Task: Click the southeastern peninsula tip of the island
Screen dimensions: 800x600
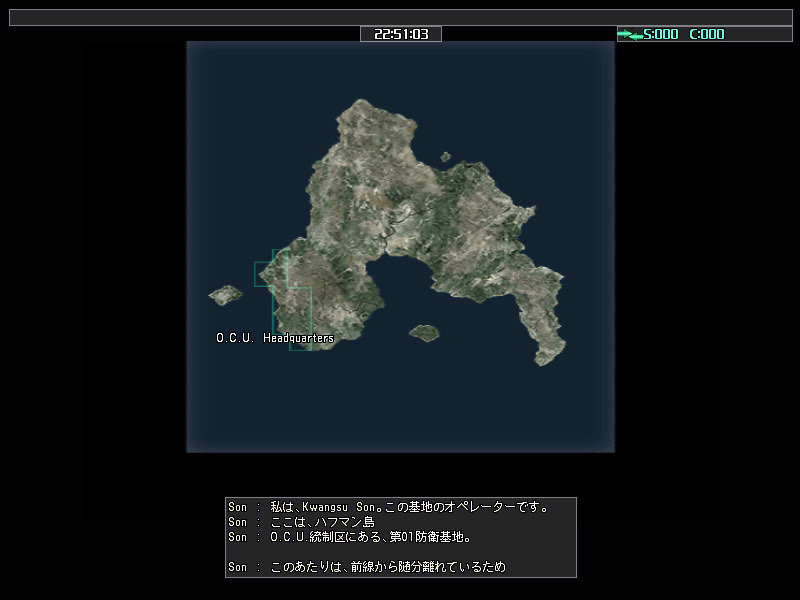Action: 548,350
